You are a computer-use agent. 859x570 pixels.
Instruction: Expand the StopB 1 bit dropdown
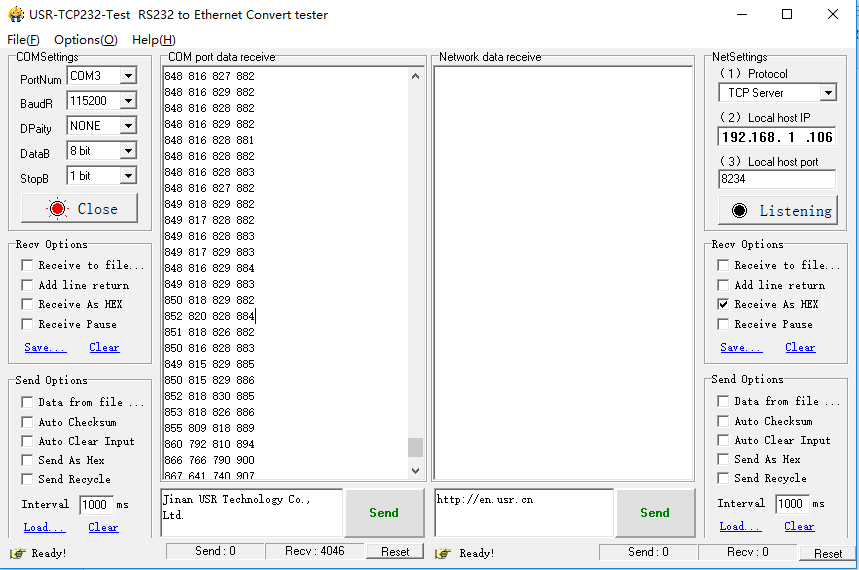128,176
